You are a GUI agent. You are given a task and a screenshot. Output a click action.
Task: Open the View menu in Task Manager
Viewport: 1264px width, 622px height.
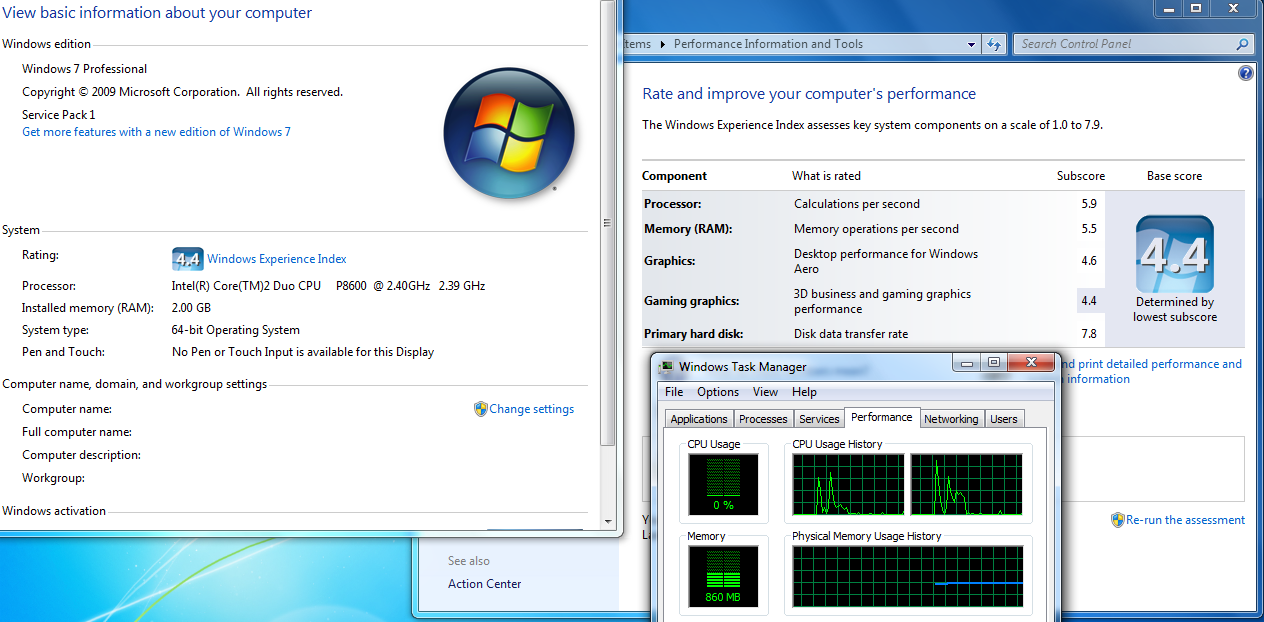click(765, 392)
